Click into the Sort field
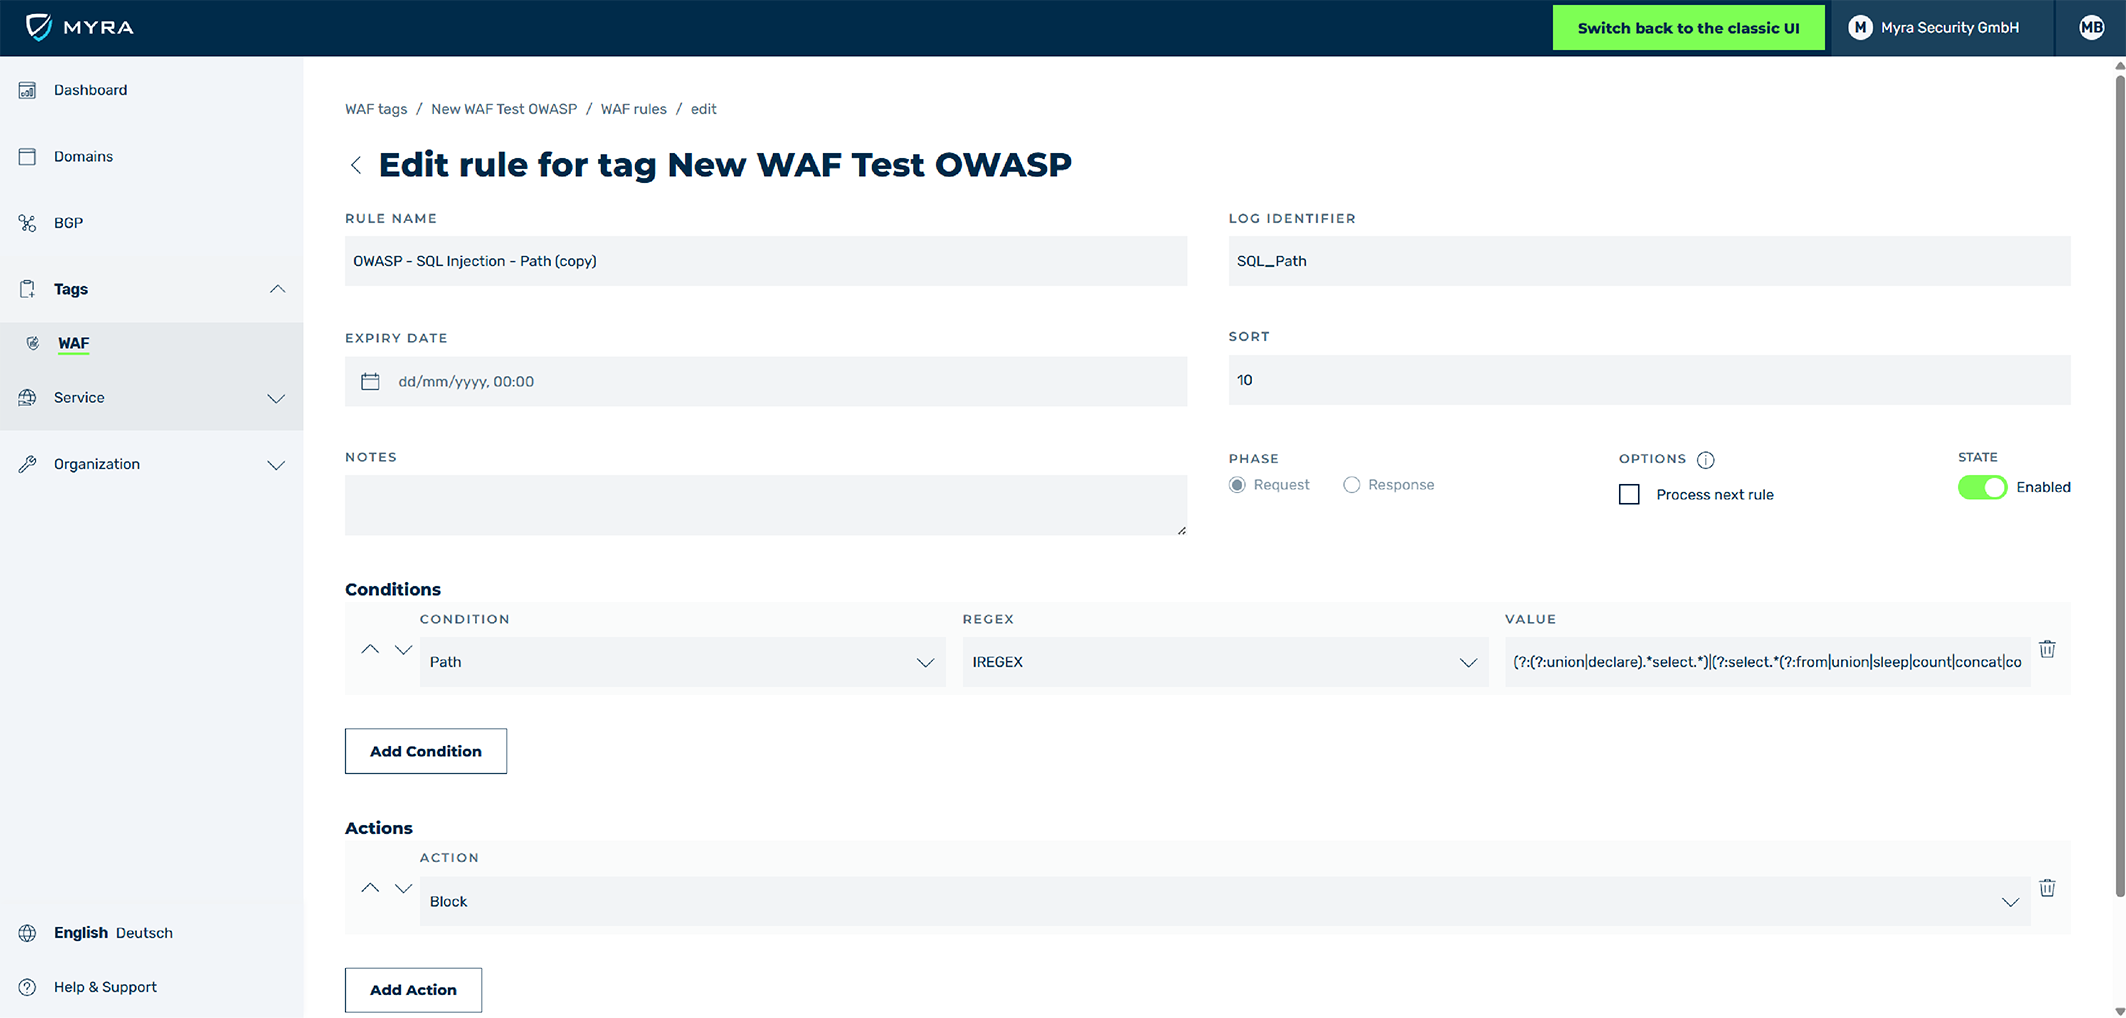 click(1649, 380)
